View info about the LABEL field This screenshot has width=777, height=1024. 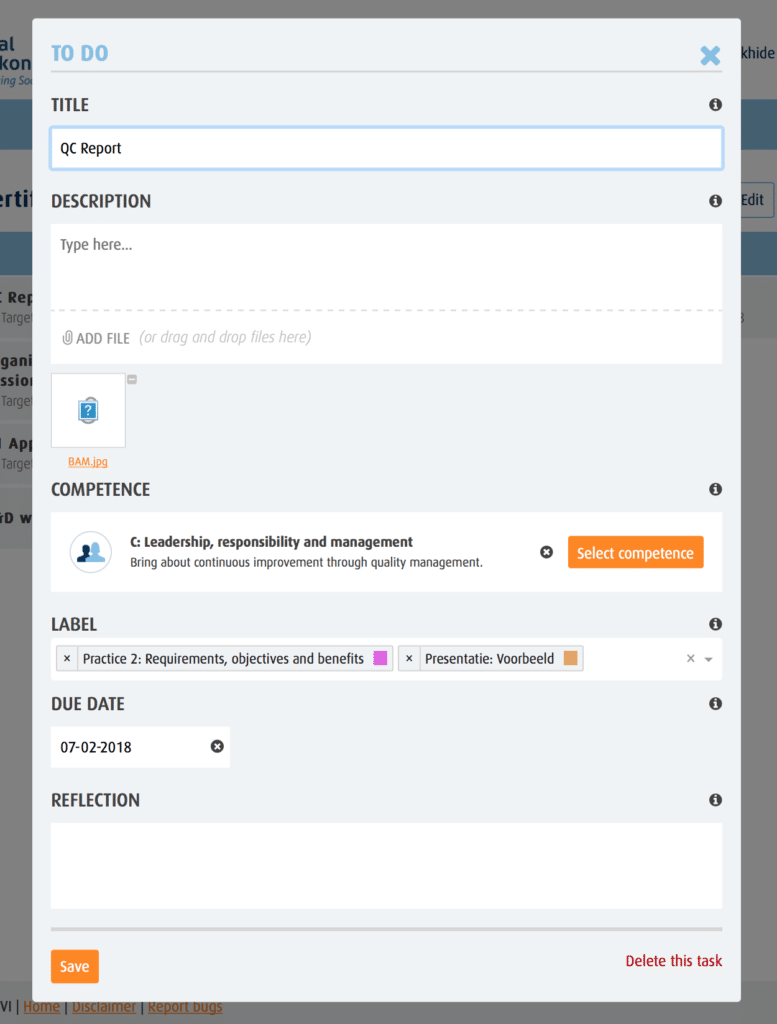(x=715, y=623)
